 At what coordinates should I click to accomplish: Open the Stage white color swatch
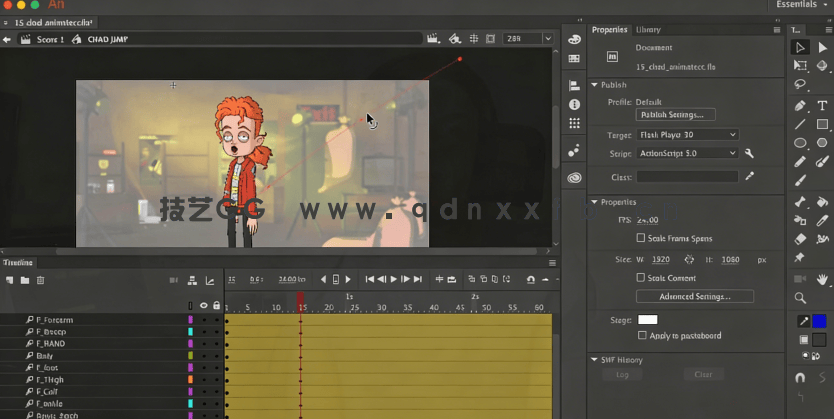647,320
